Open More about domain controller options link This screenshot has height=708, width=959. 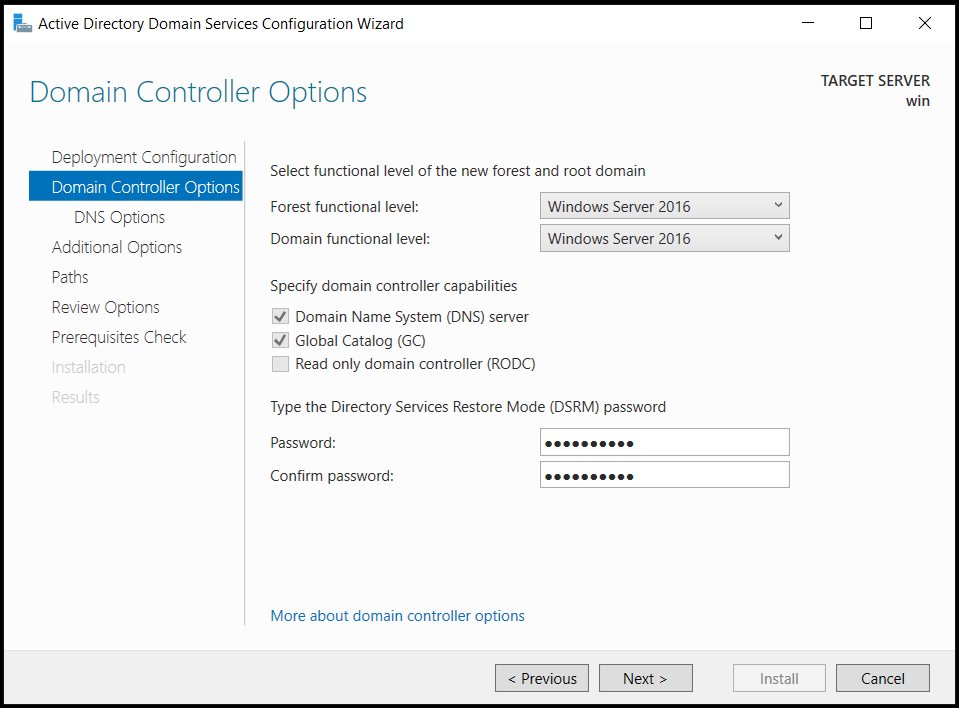[x=398, y=616]
